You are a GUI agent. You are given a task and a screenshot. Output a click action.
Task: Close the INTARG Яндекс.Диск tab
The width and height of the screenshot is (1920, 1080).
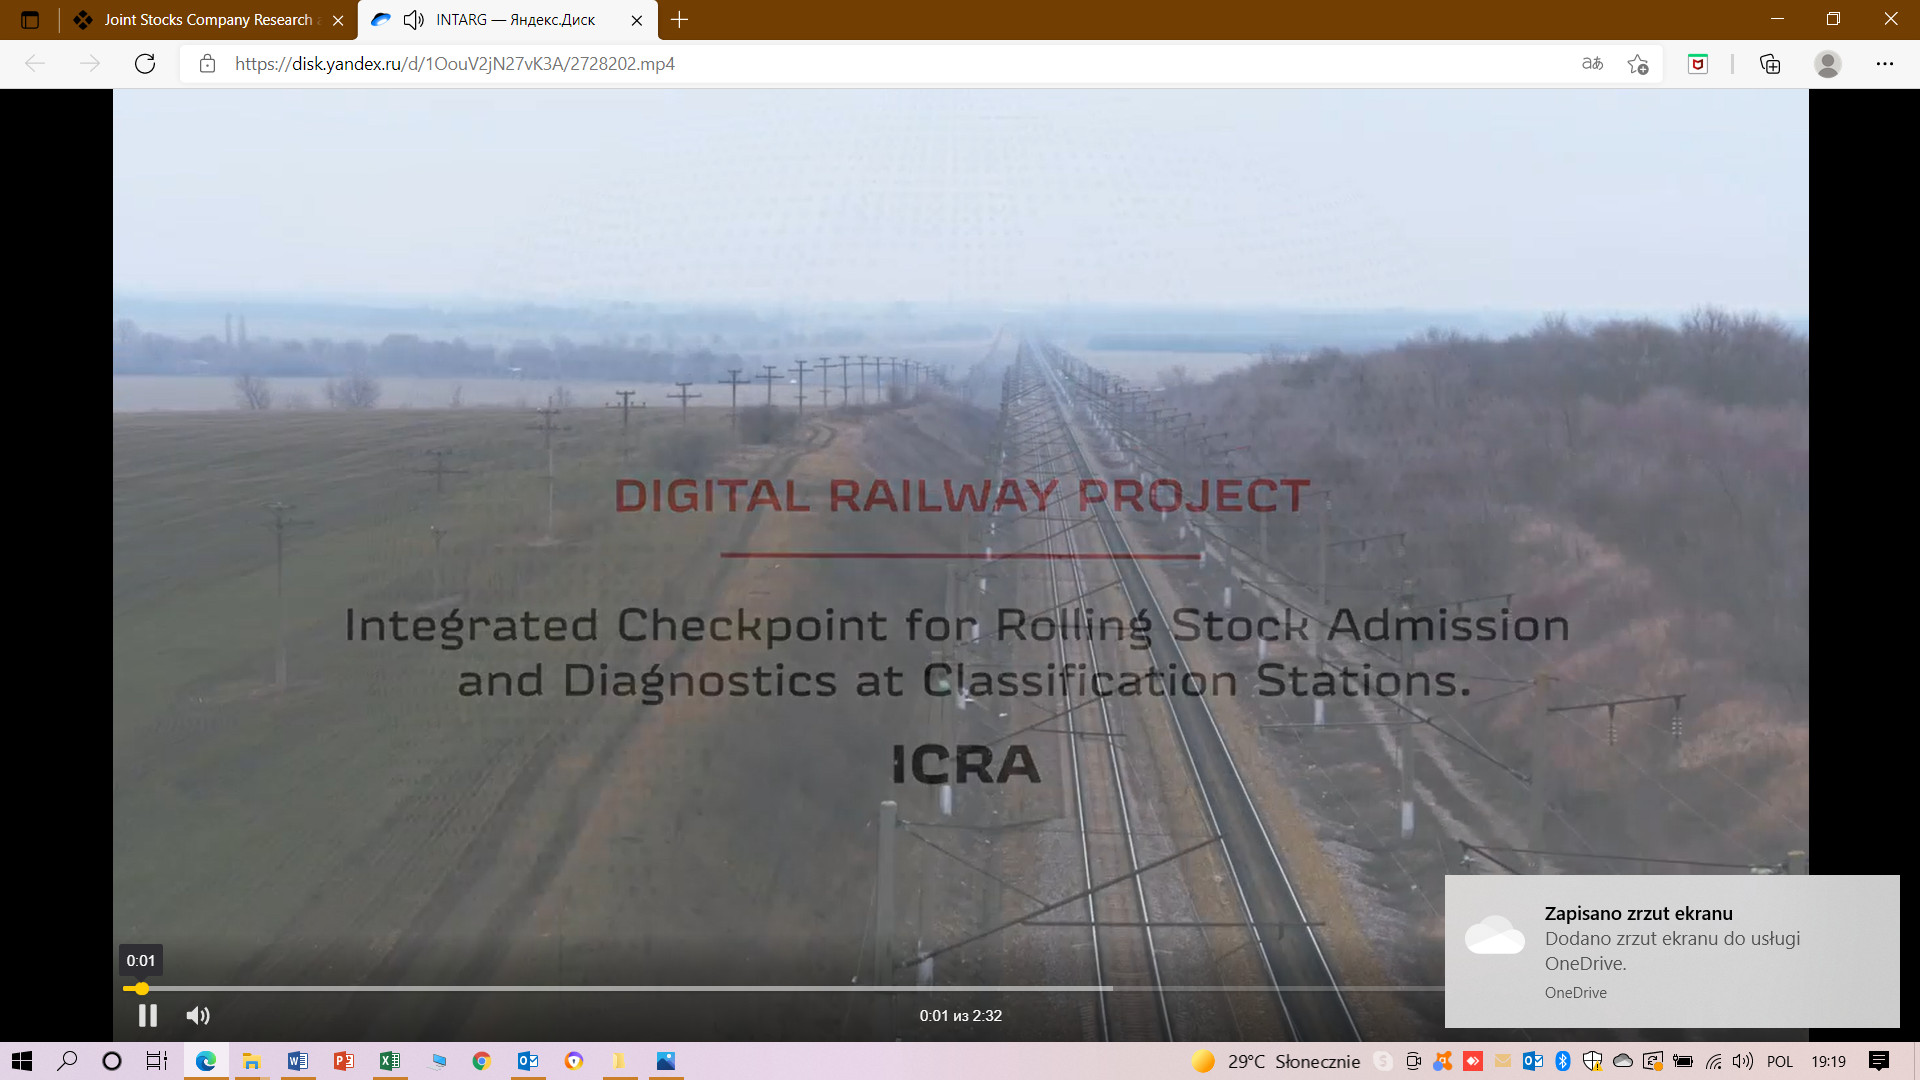(637, 20)
